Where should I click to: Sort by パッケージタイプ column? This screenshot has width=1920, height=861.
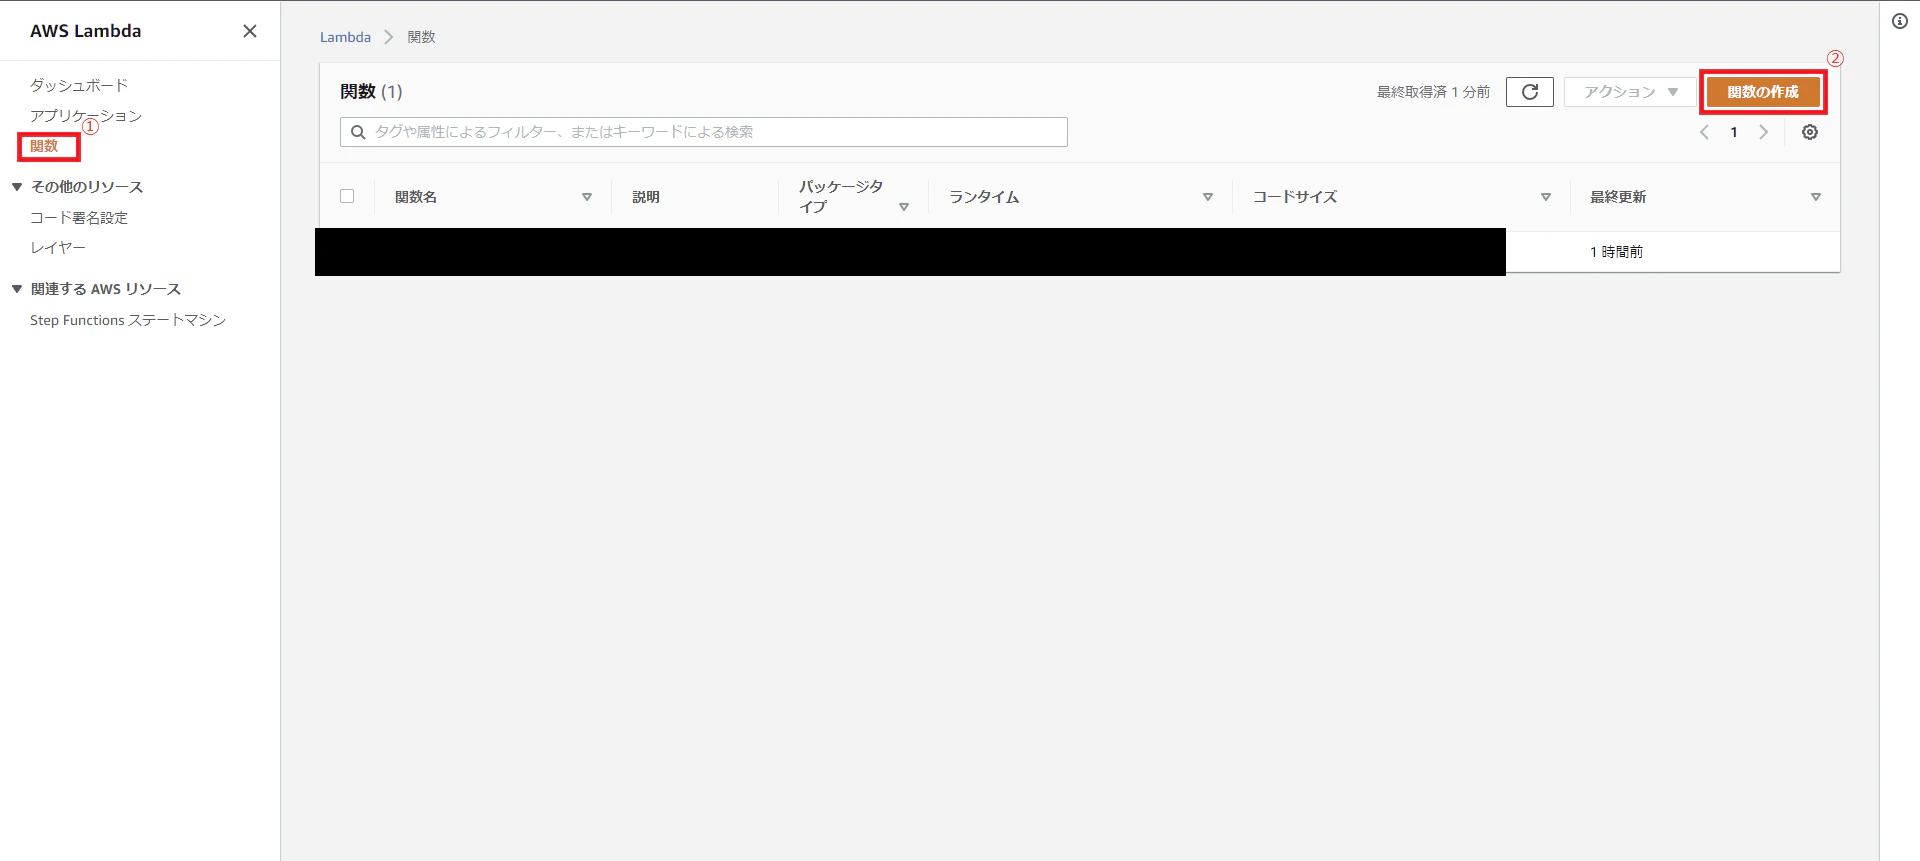pos(904,207)
